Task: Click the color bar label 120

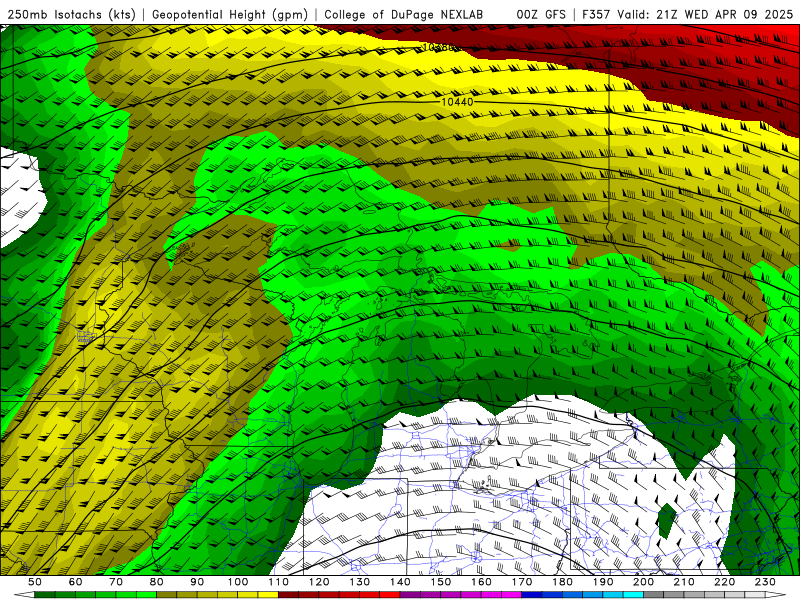Action: pyautogui.click(x=319, y=582)
